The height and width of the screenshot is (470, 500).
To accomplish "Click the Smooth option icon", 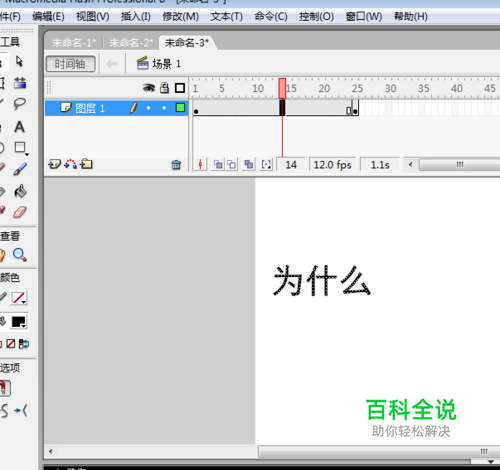I will pyautogui.click(x=4, y=411).
